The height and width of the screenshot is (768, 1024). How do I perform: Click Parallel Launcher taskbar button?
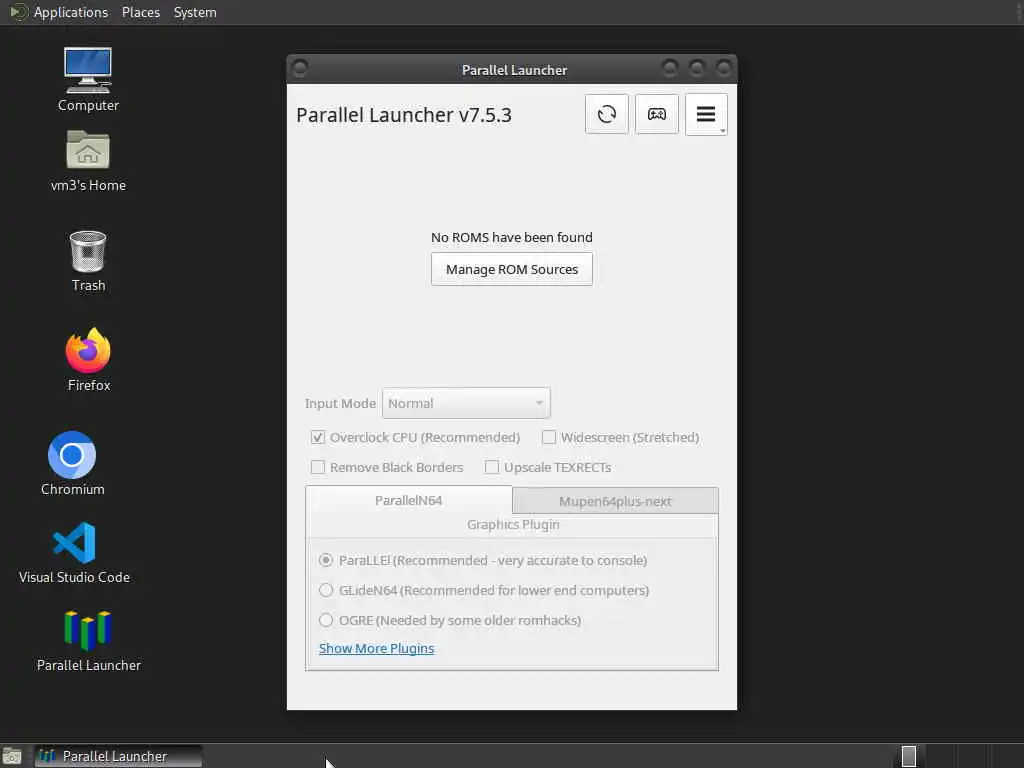point(118,756)
